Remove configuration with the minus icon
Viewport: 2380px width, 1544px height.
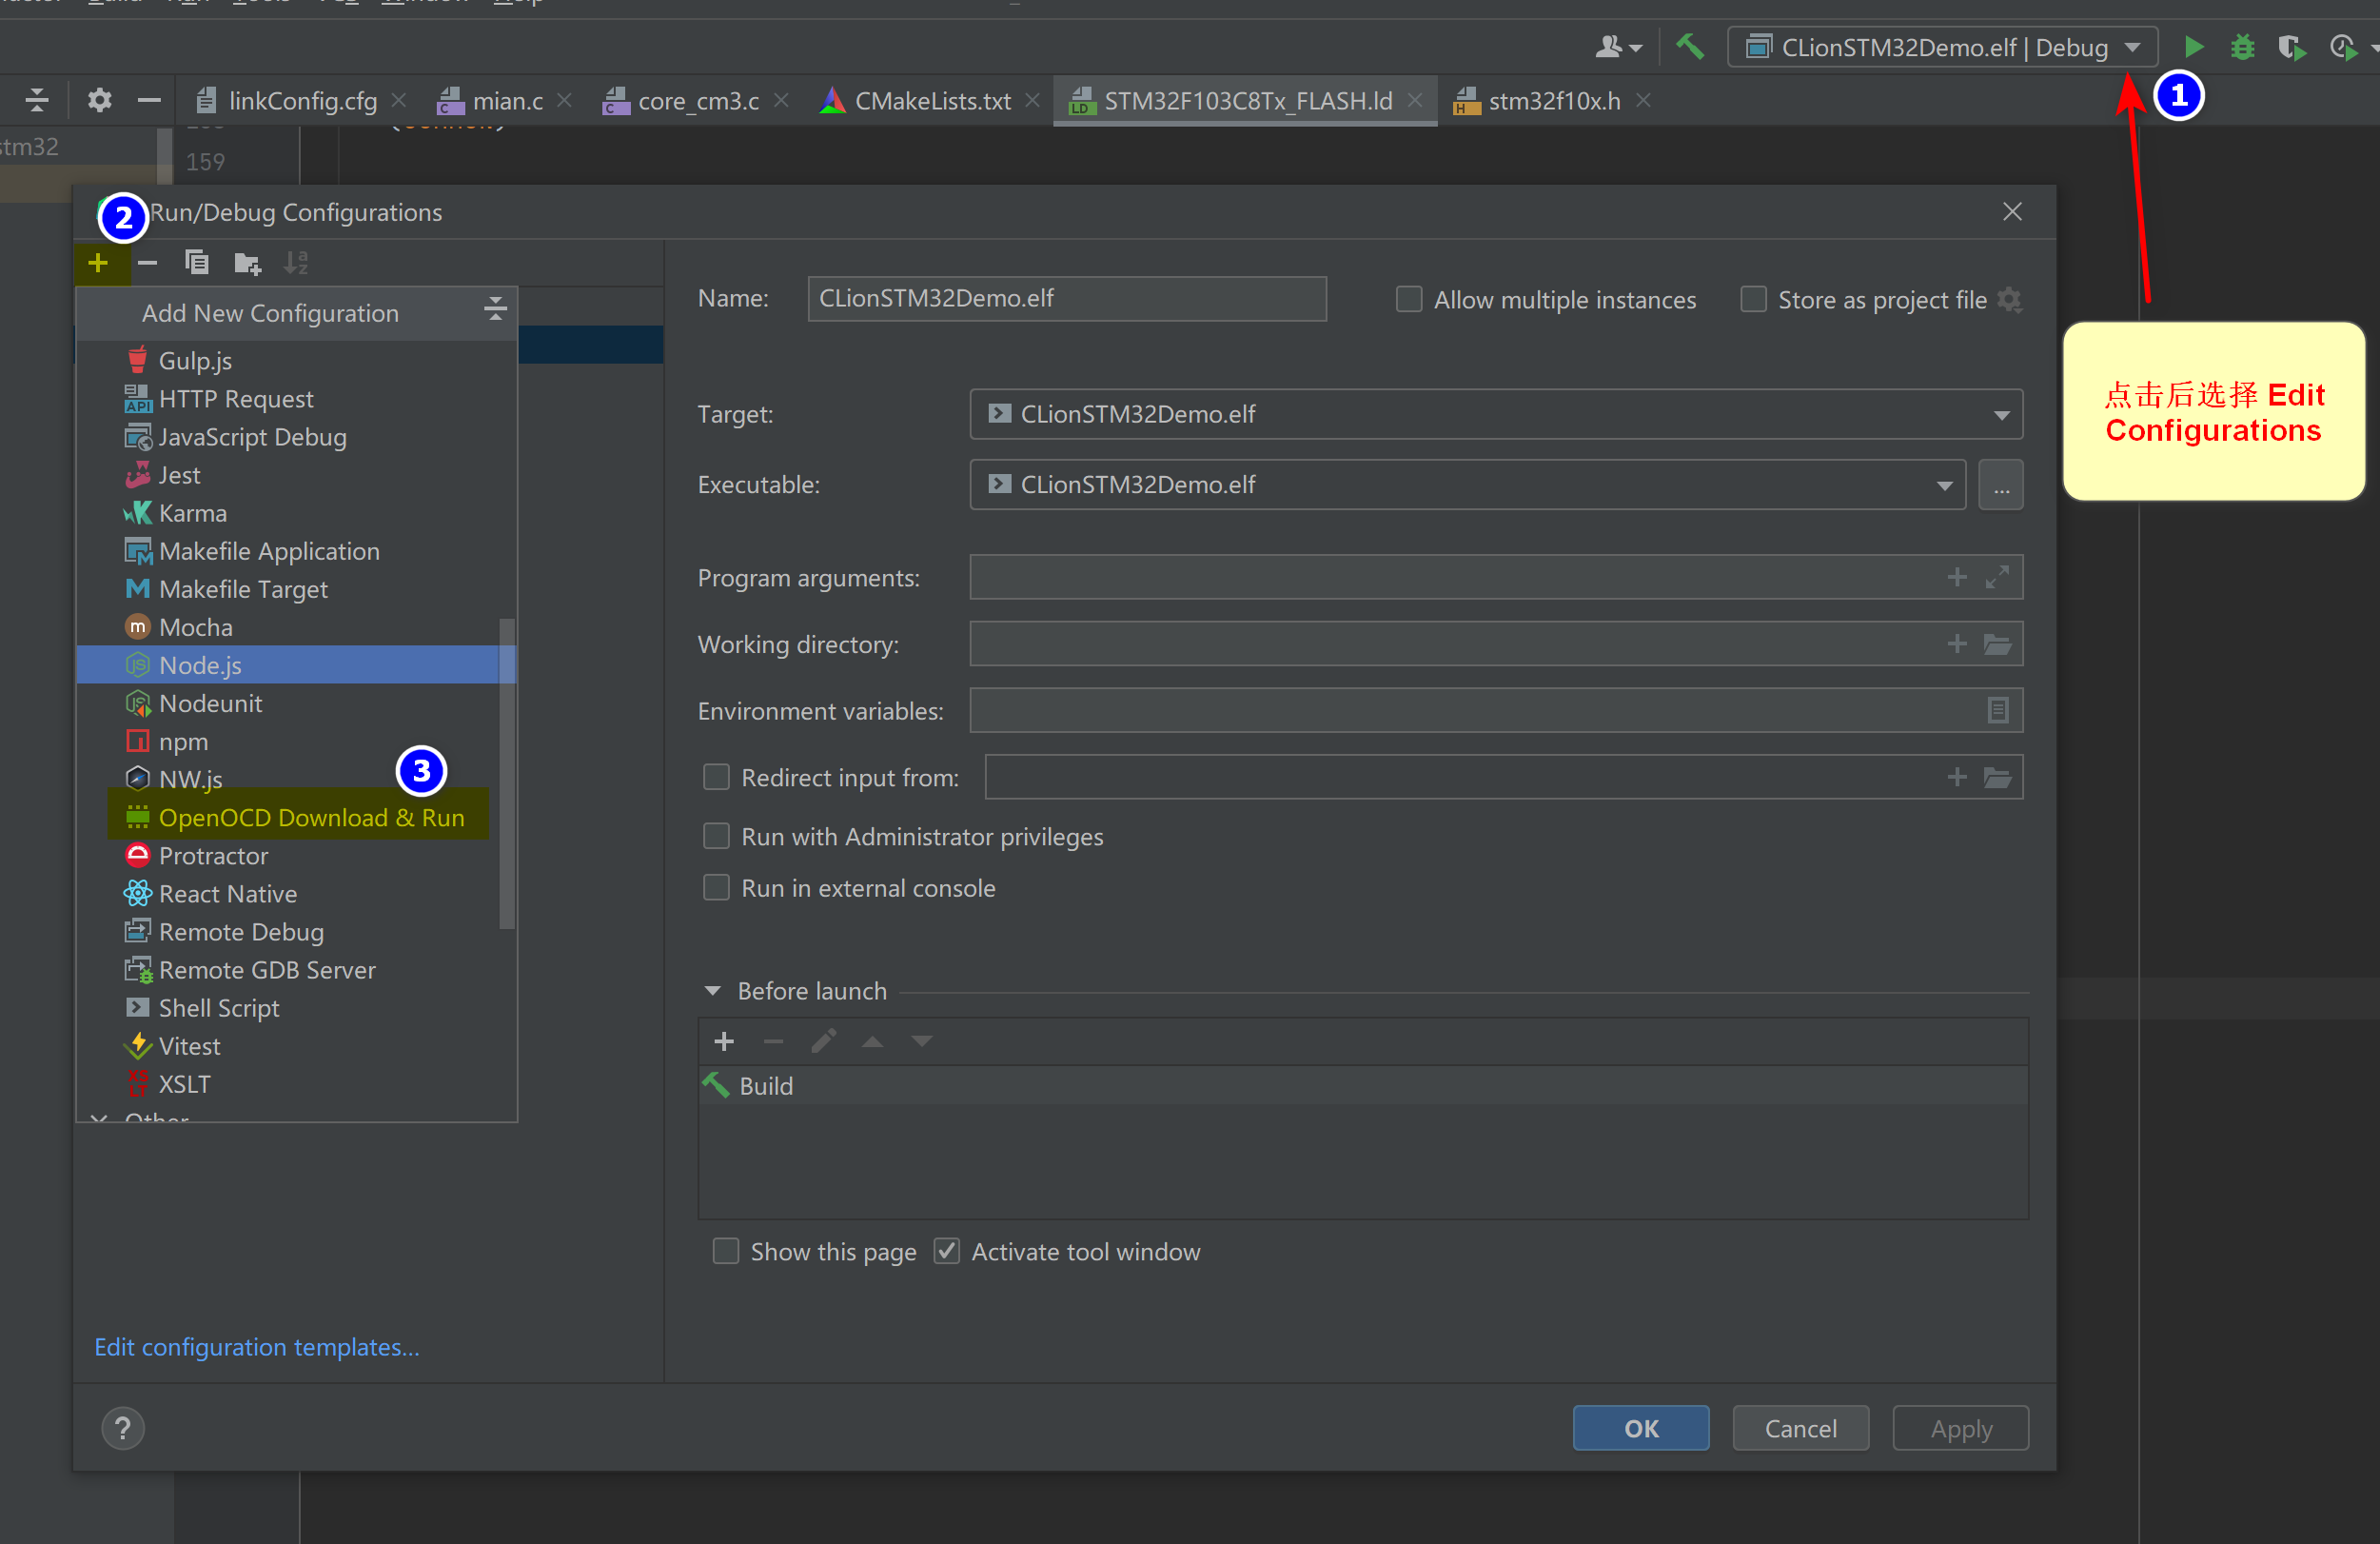tap(147, 262)
